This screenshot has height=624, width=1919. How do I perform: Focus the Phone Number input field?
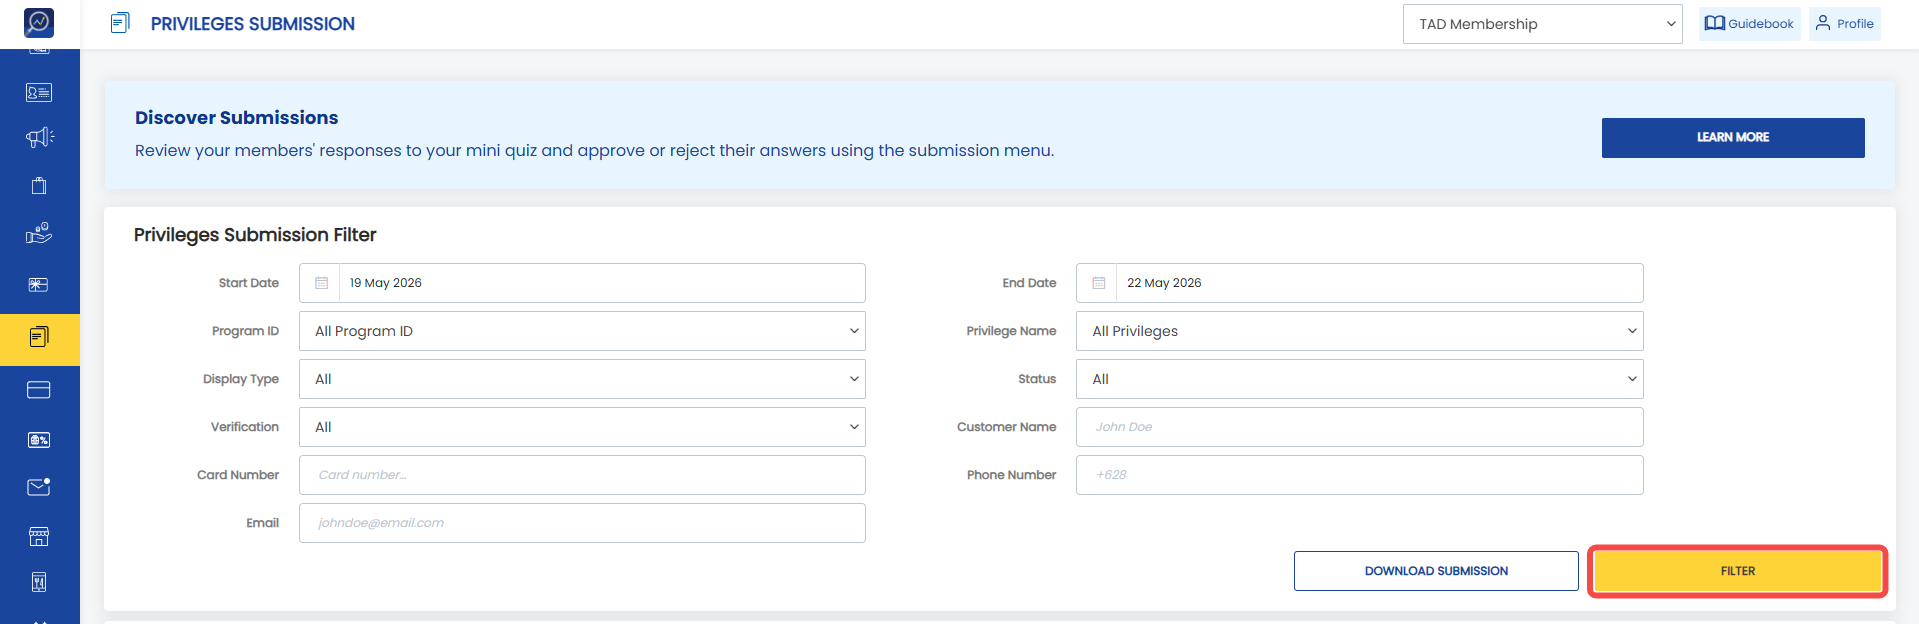[1359, 475]
